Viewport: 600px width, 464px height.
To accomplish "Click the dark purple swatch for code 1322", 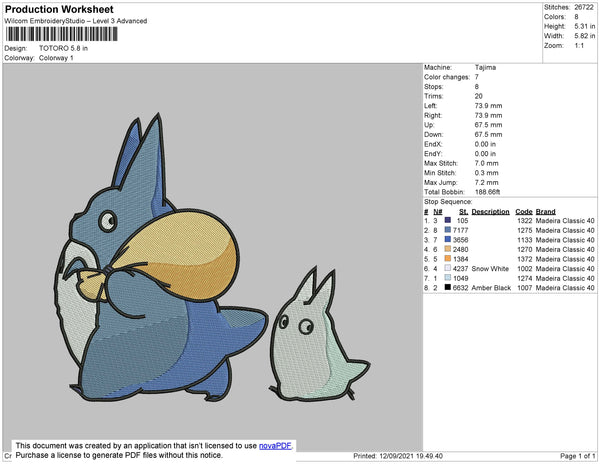I will (x=448, y=220).
